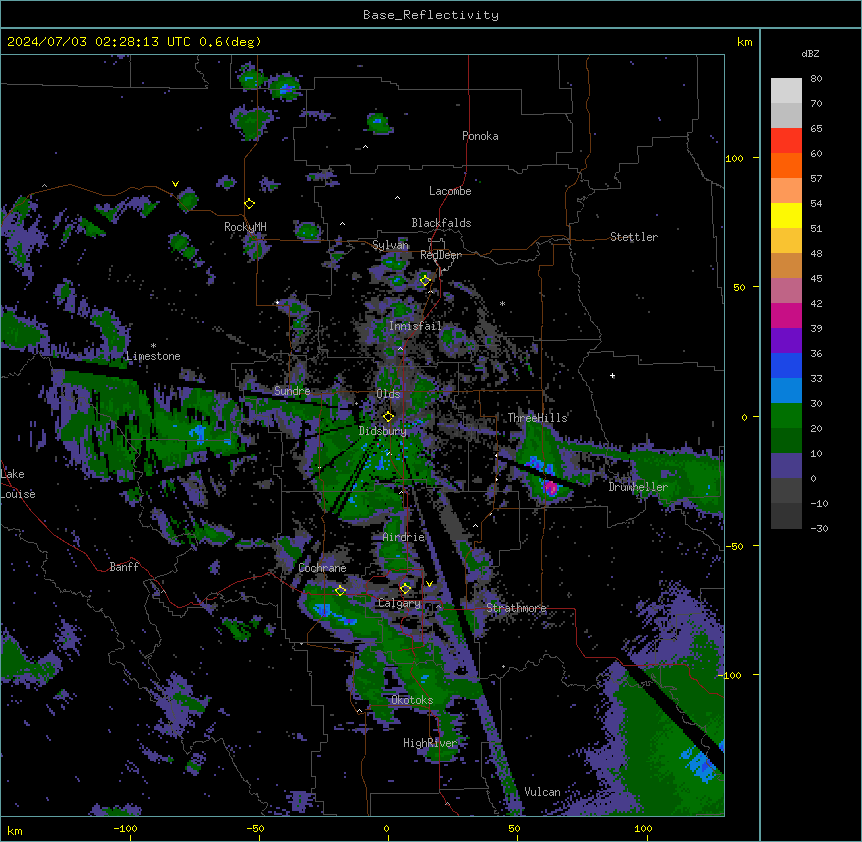Image resolution: width=862 pixels, height=842 pixels.
Task: Click the km unit label at bottom left
Action: [x=15, y=831]
